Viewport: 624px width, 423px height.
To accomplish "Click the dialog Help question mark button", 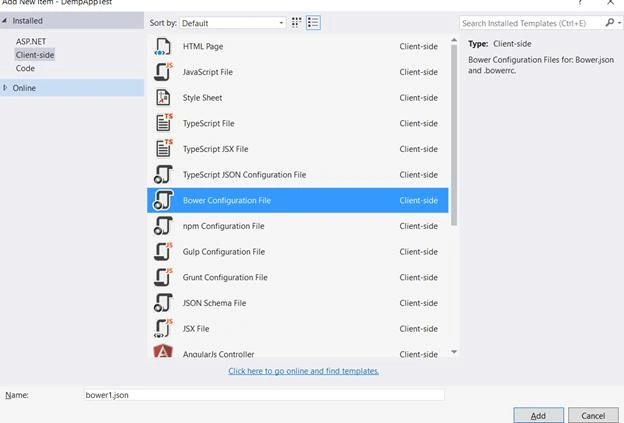I will (x=580, y=2).
